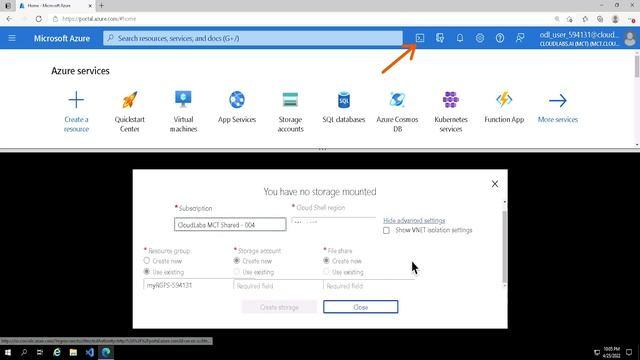This screenshot has height=360, width=640.
Task: Open the Windows Start menu
Action: click(8, 352)
